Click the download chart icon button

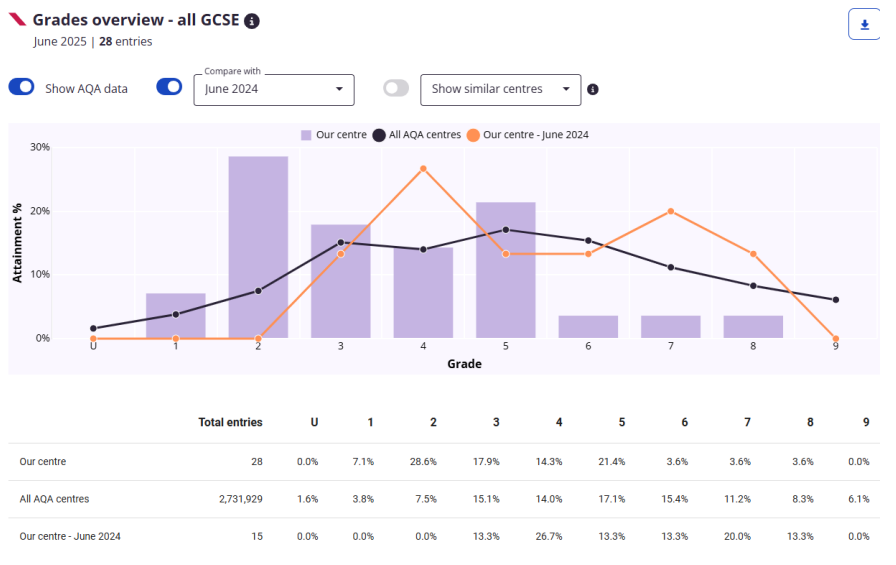point(864,24)
